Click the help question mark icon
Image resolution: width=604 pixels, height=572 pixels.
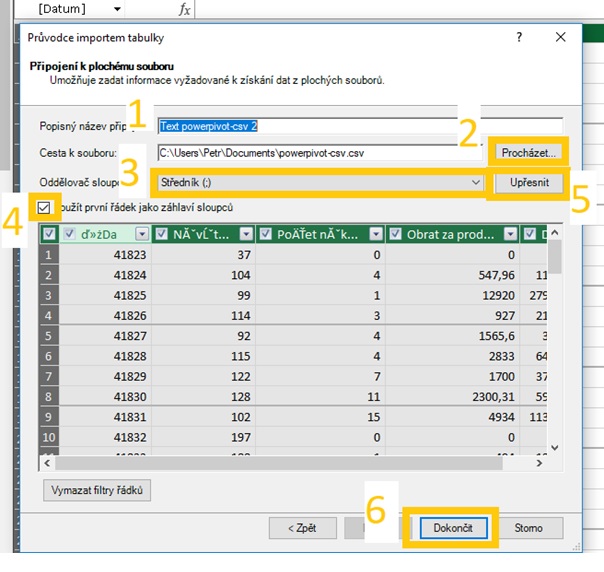point(519,37)
